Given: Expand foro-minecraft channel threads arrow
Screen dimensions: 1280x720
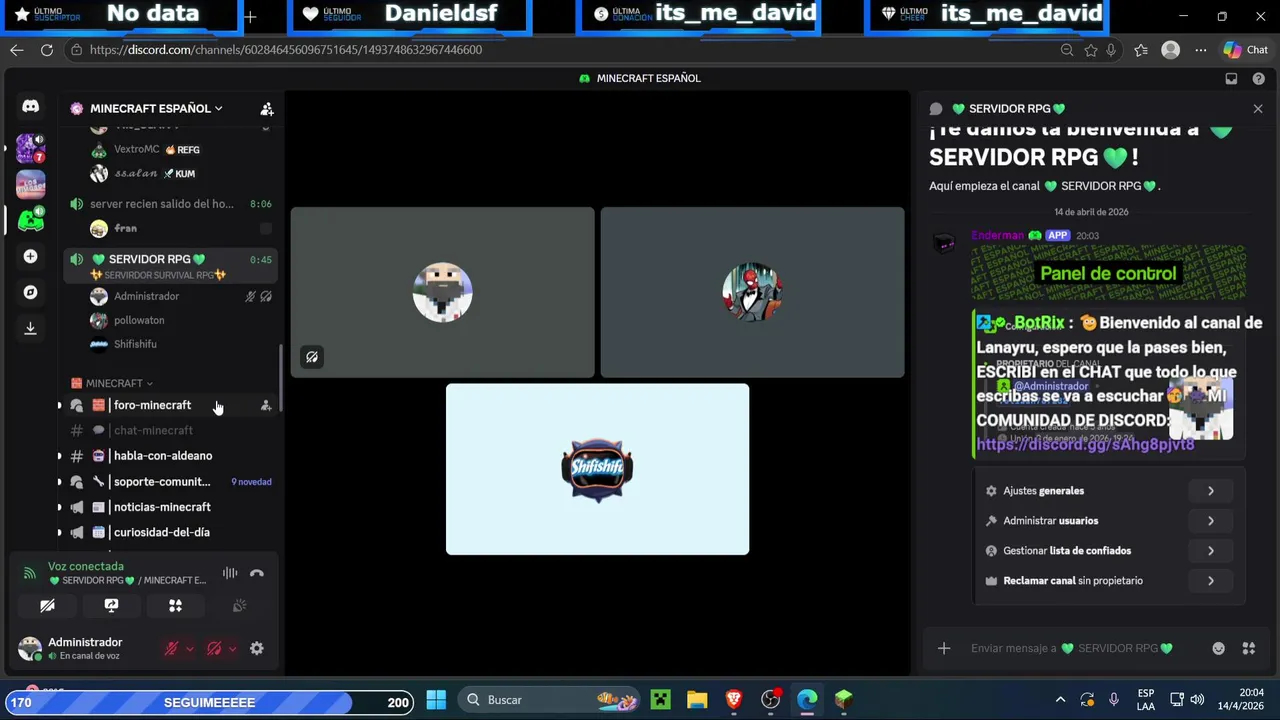Looking at the screenshot, I should click(x=59, y=405).
